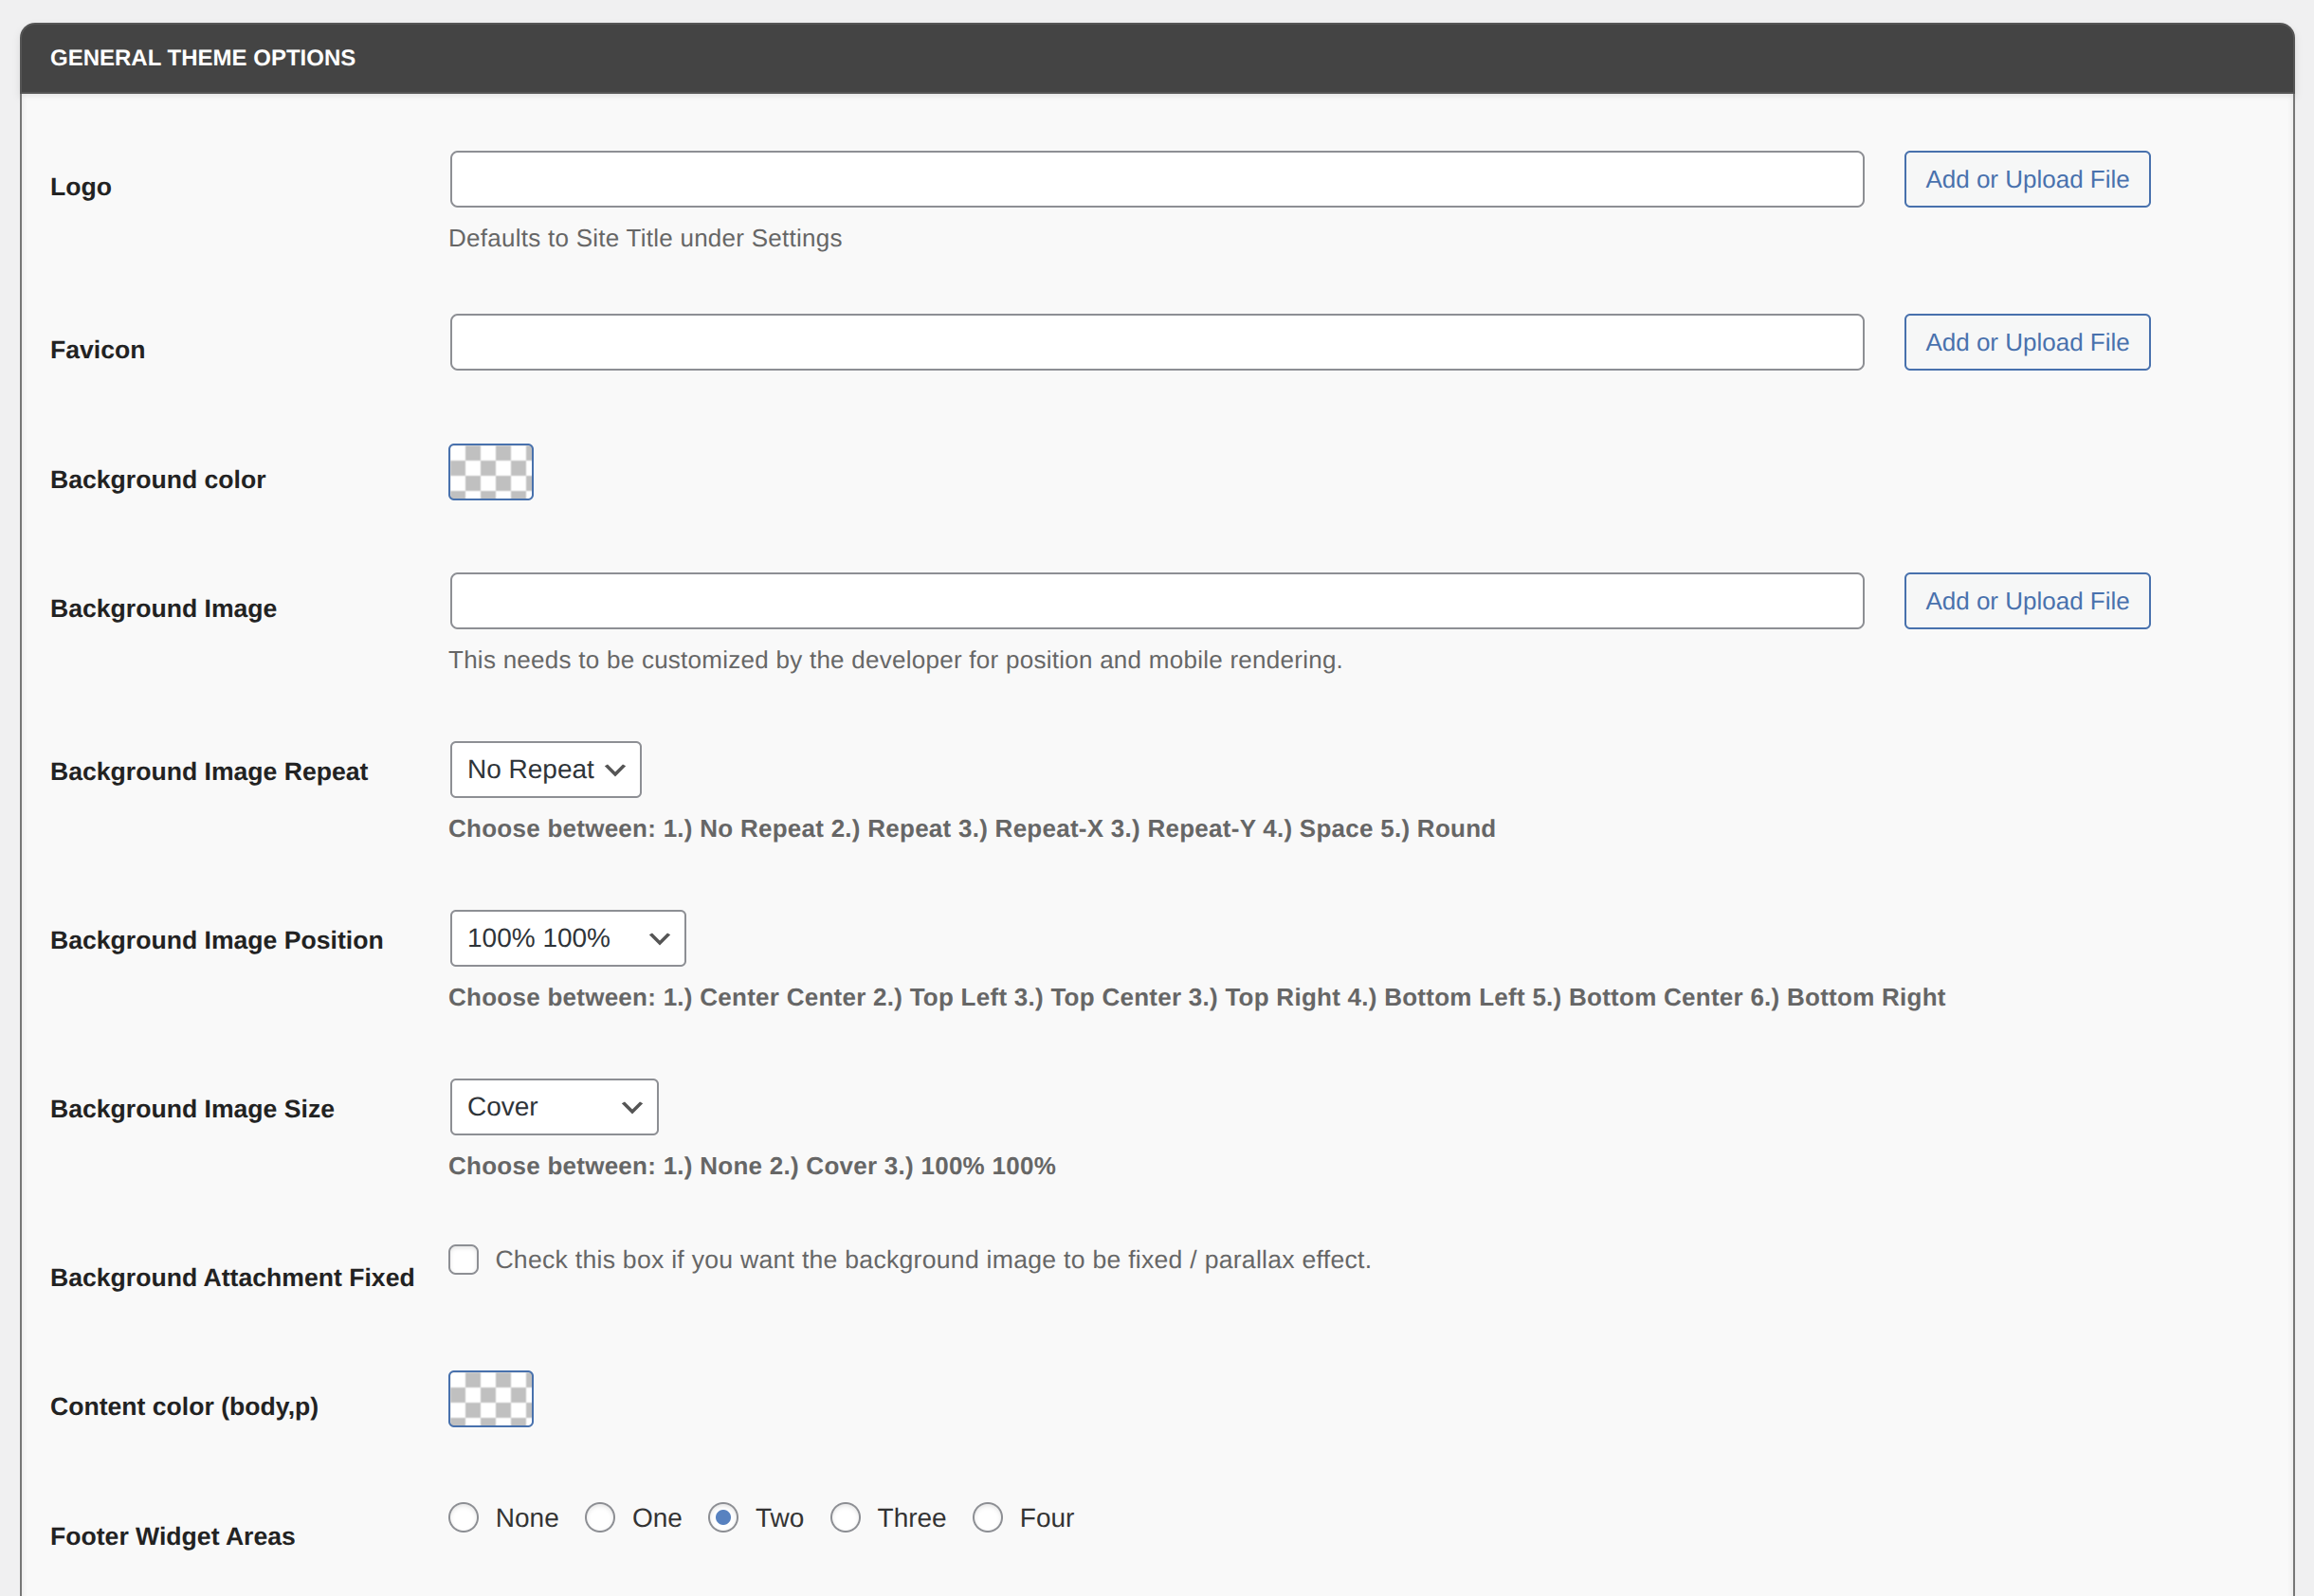Click the position options hint text
This screenshot has width=2314, height=1596.
click(1197, 997)
